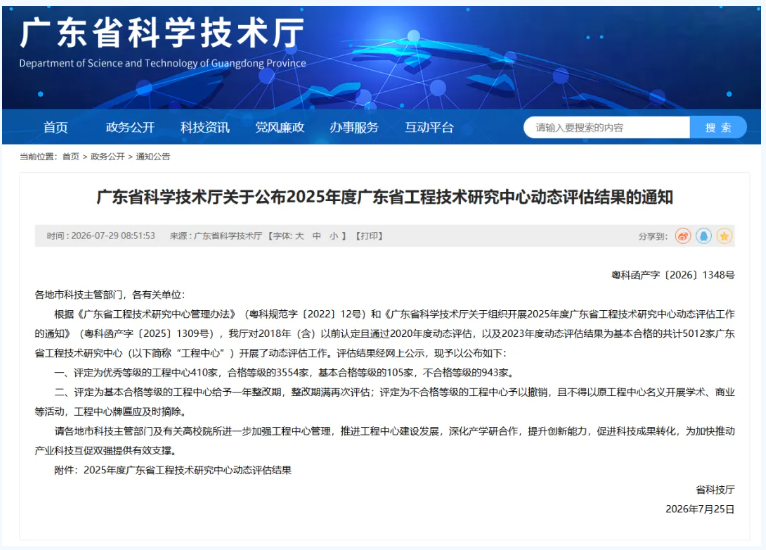766x550 pixels.
Task: Click the signature text 省科技厅
Action: (x=715, y=490)
